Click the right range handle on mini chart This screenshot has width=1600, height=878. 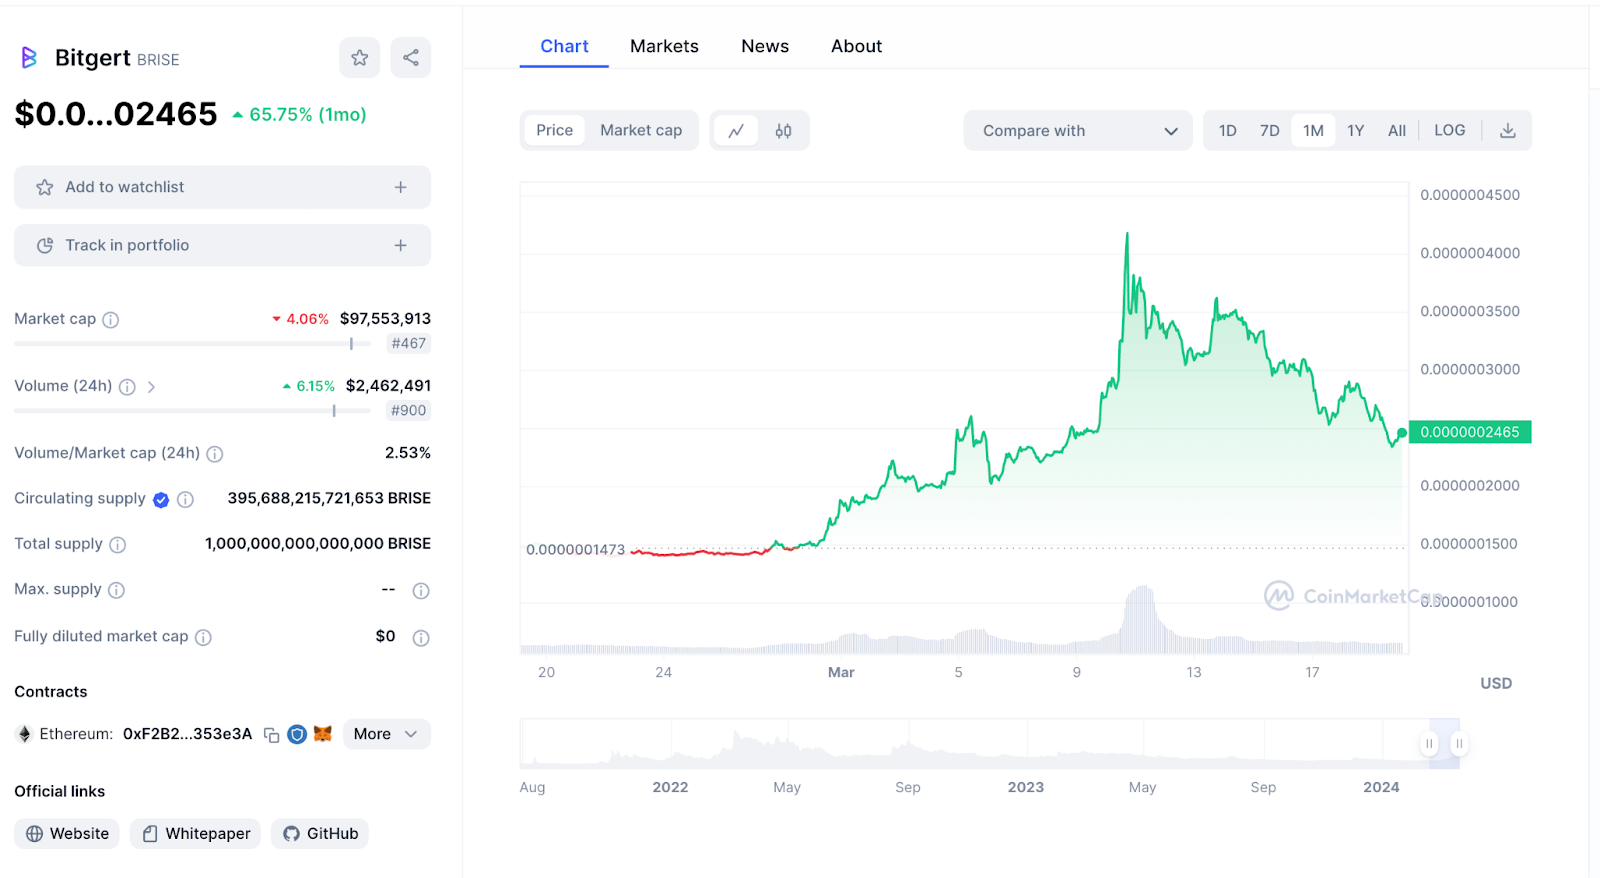click(1459, 743)
